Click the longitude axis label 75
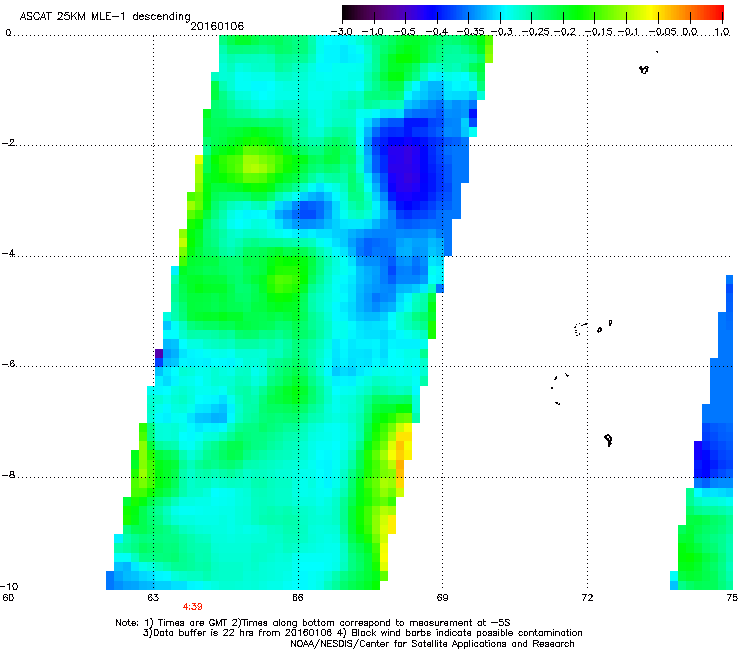This screenshot has width=740, height=650. [732, 598]
